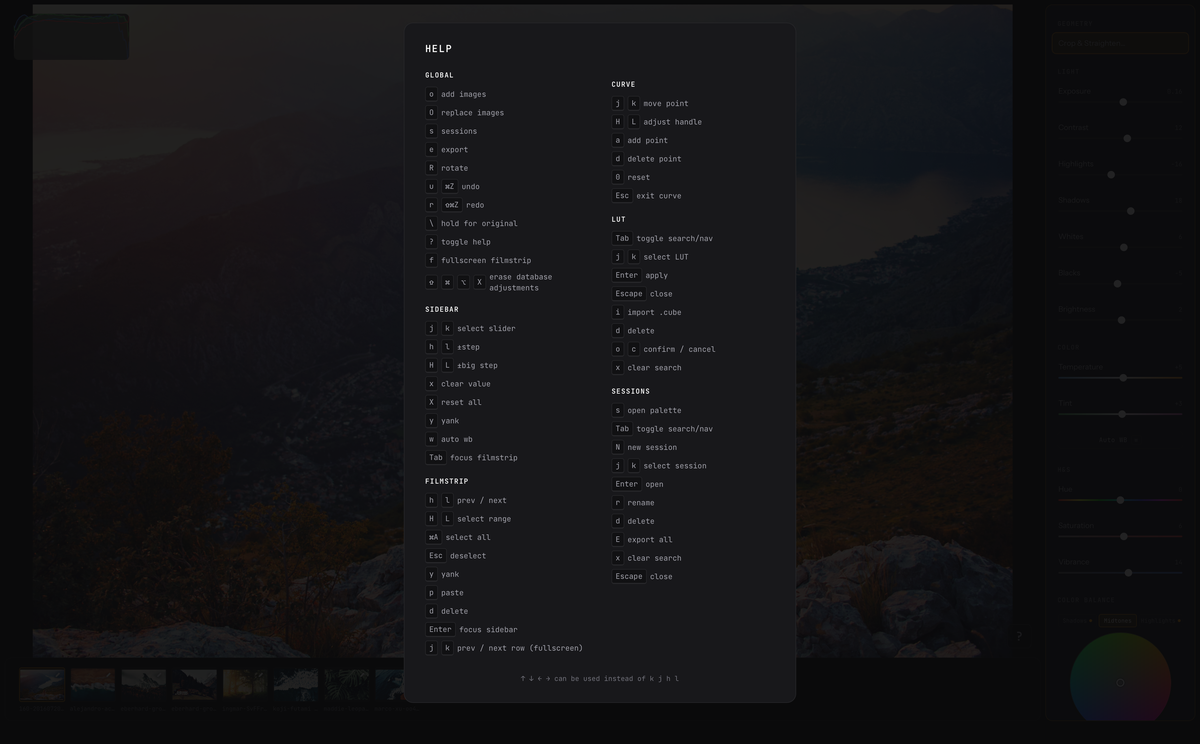Viewport: 1200px width, 744px height.
Task: Click the Highlights slider handle in Light section
Action: coord(1111,175)
